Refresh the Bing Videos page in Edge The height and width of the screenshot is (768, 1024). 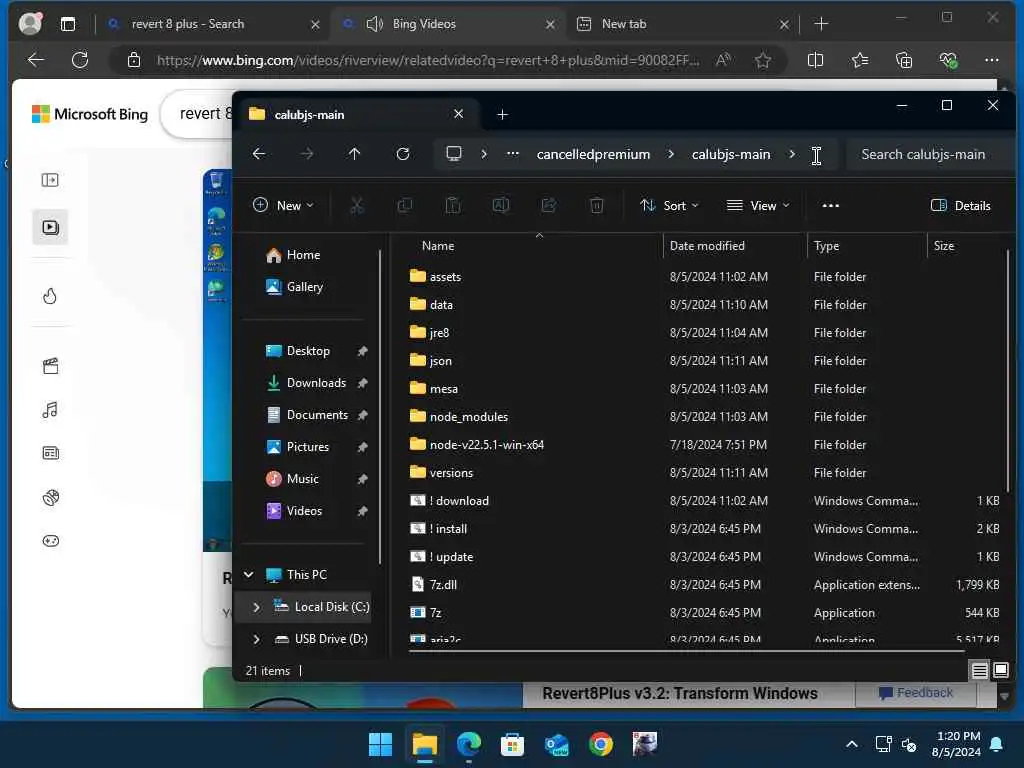tap(80, 61)
